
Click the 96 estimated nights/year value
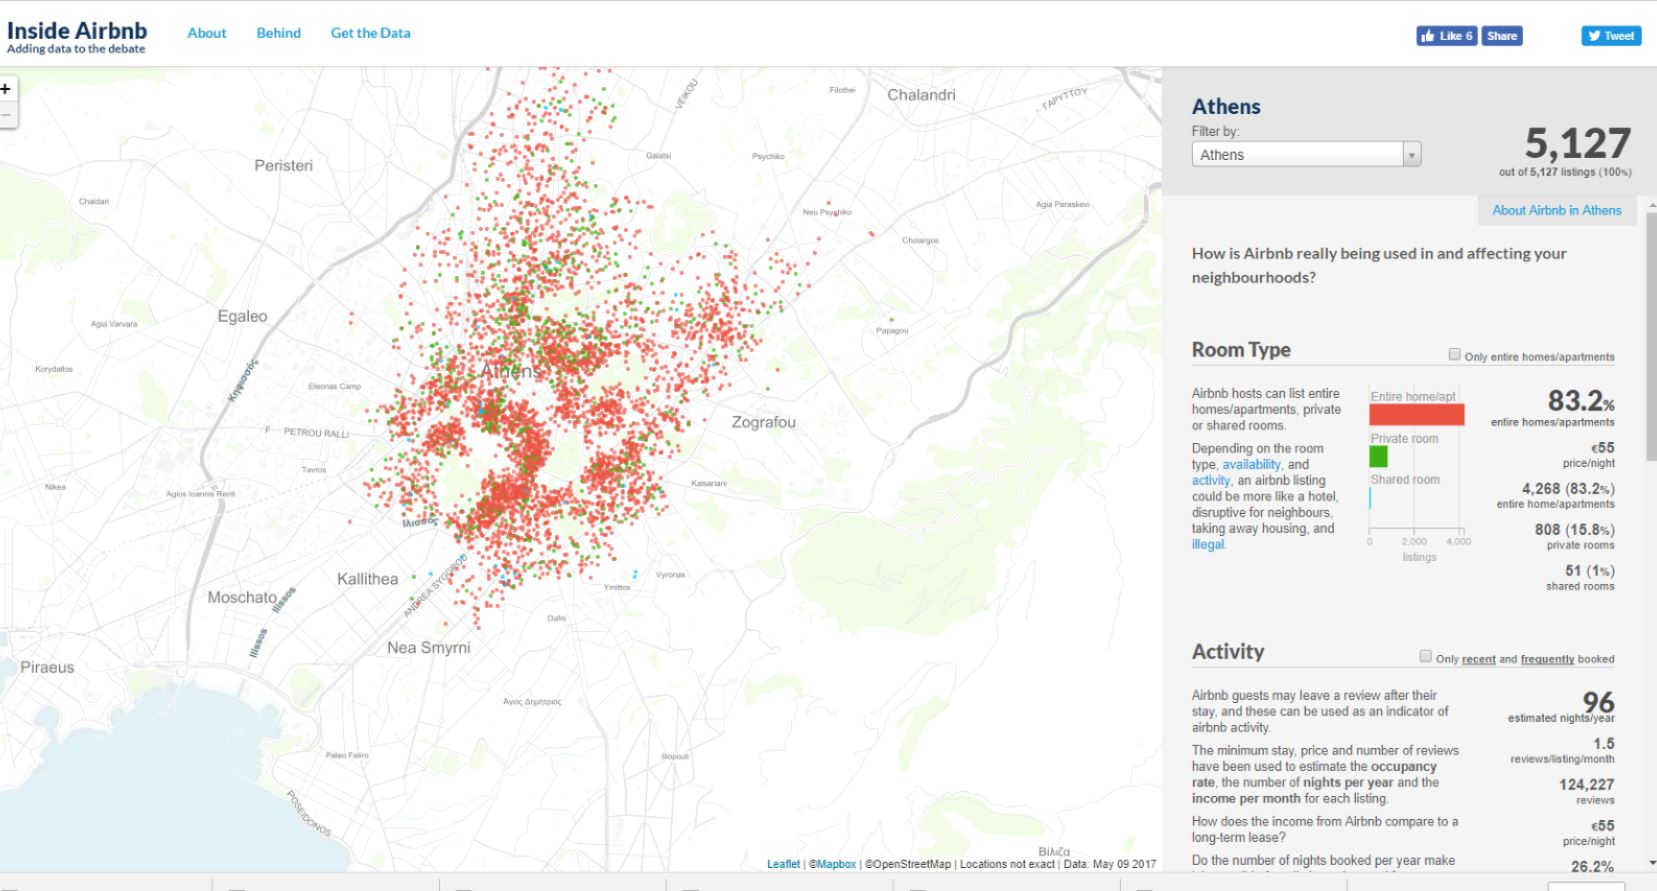[1598, 702]
